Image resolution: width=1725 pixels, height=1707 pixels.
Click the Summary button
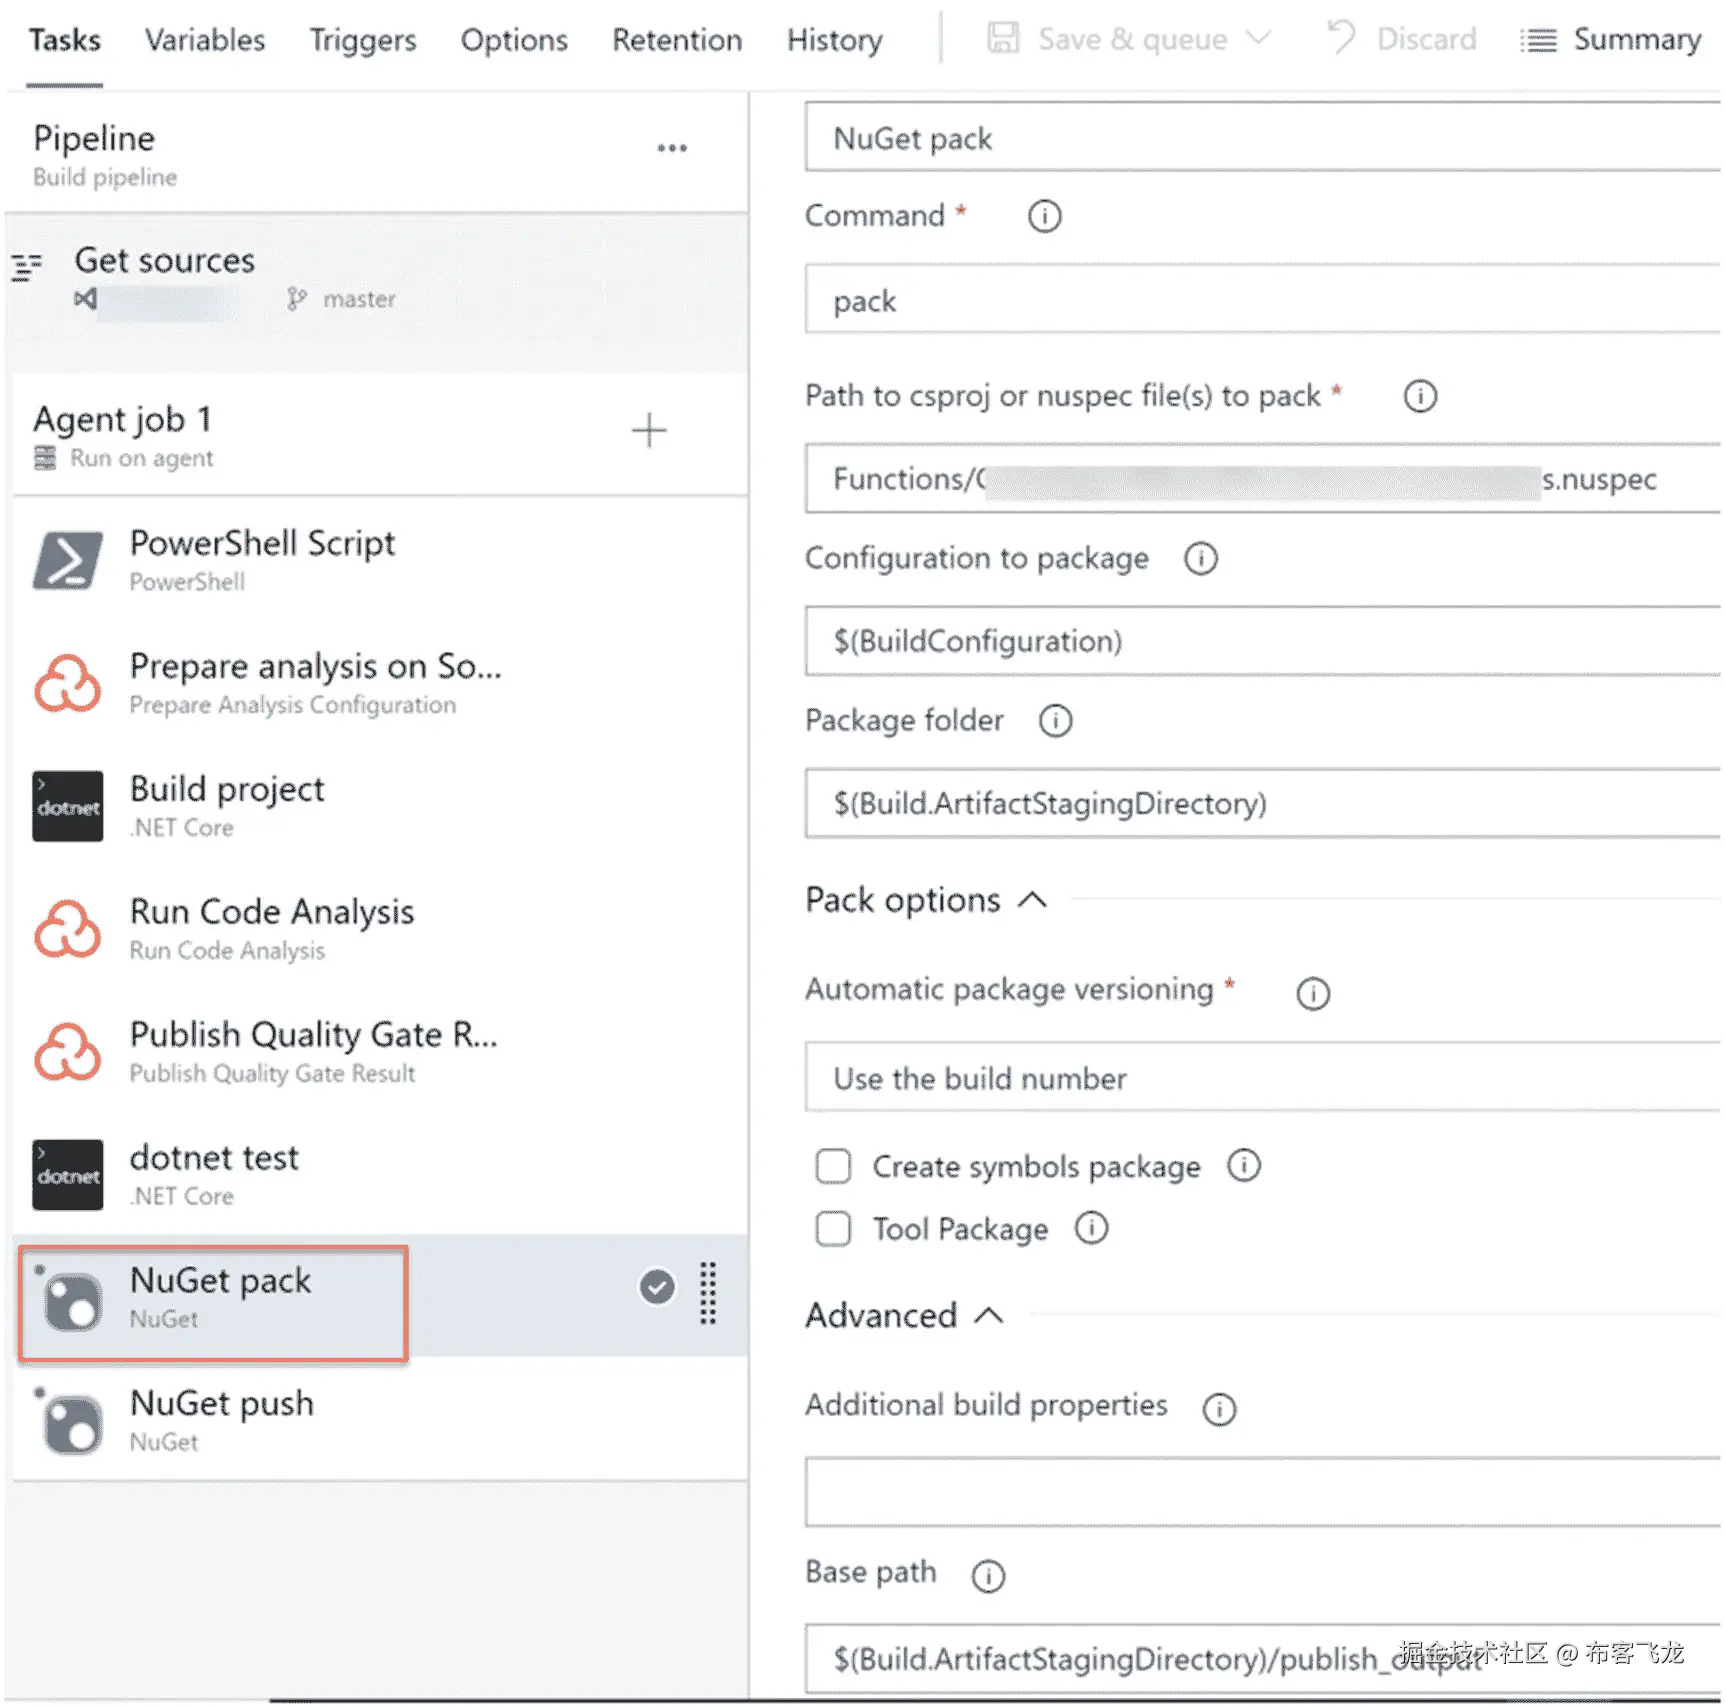click(1611, 40)
